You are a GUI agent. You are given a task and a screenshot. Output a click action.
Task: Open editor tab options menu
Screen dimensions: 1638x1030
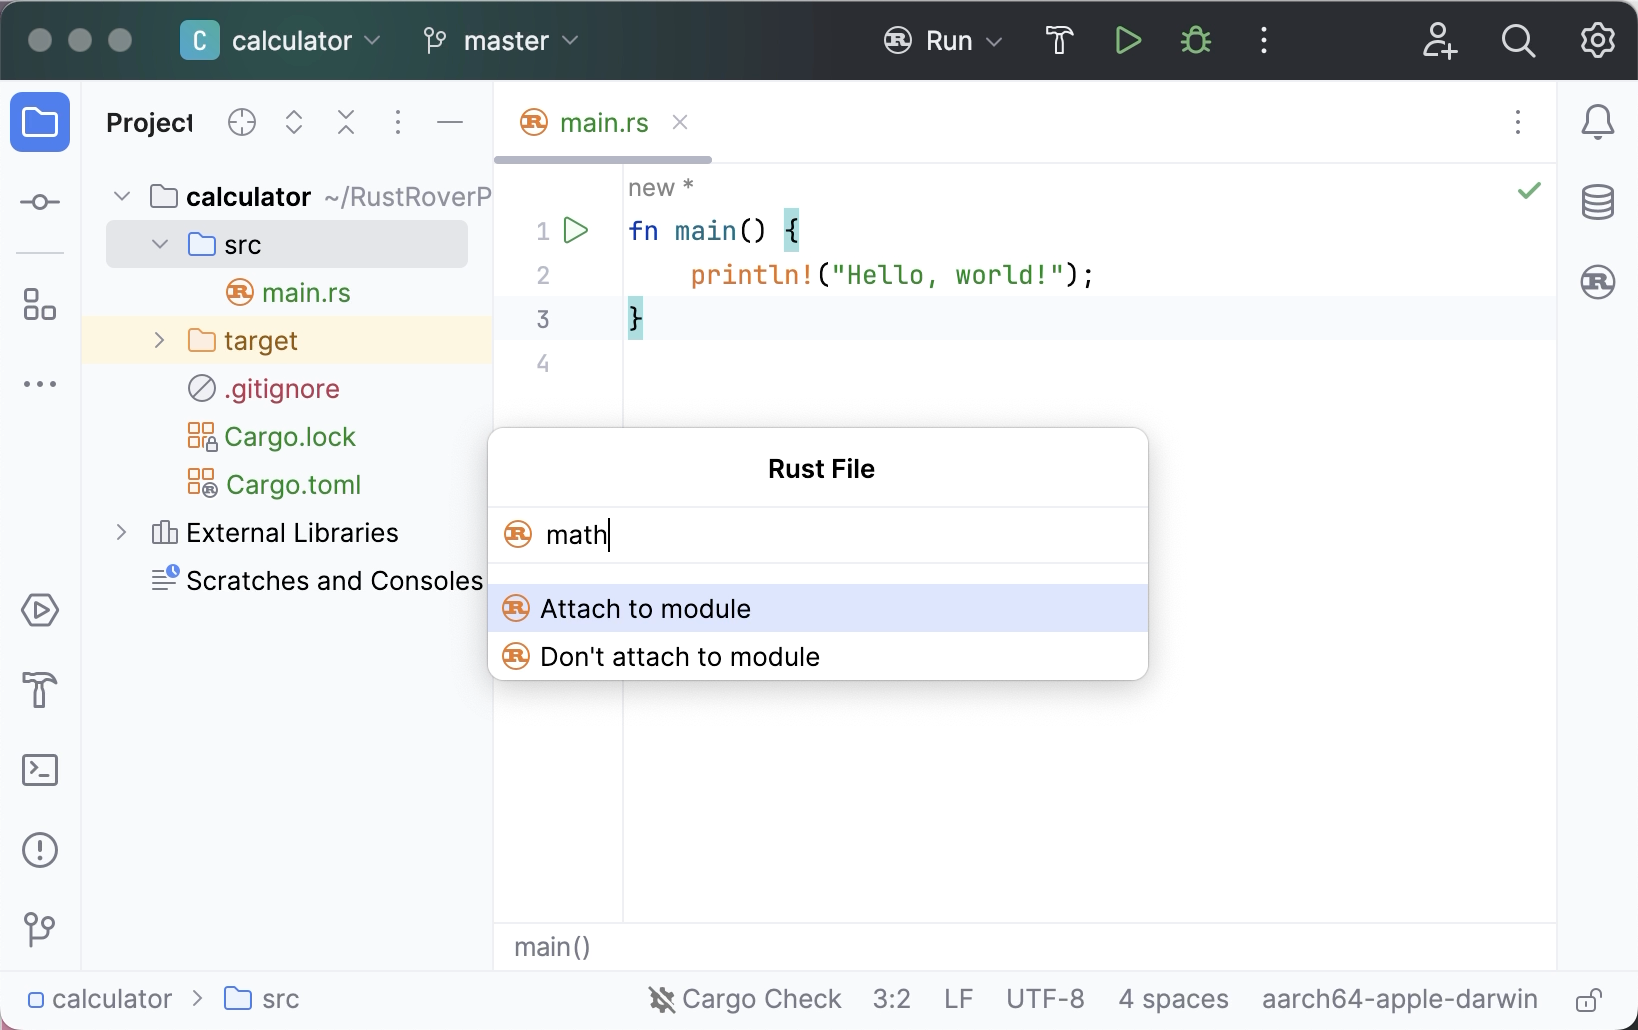tap(1518, 122)
